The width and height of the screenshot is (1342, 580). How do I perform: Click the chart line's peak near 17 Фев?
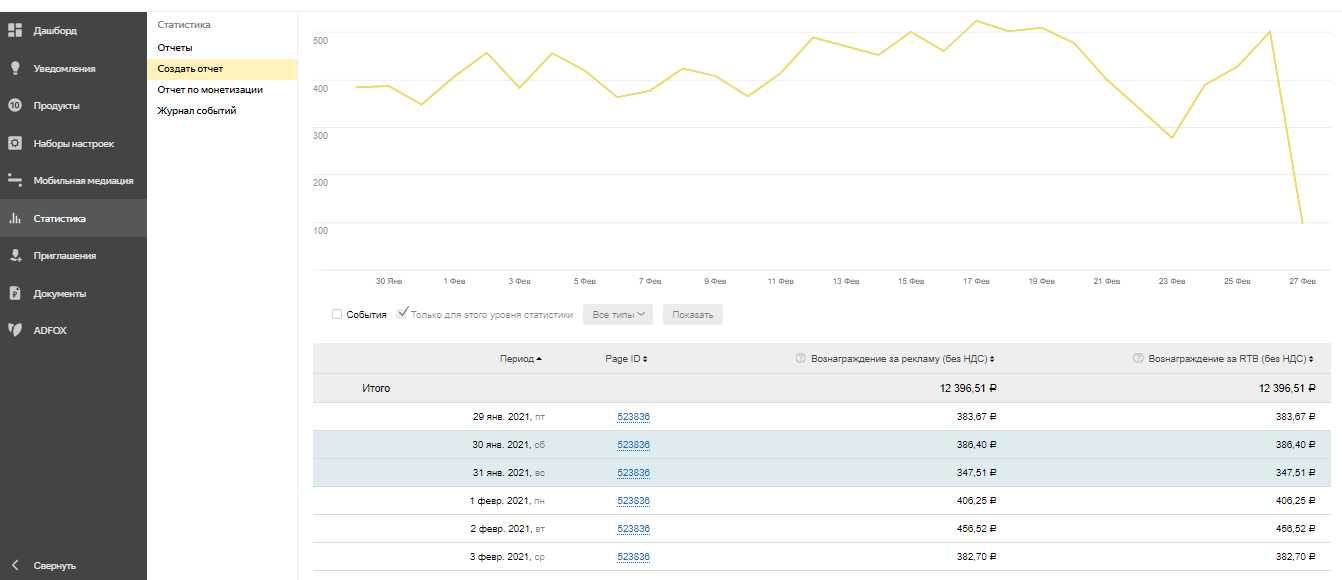[976, 21]
